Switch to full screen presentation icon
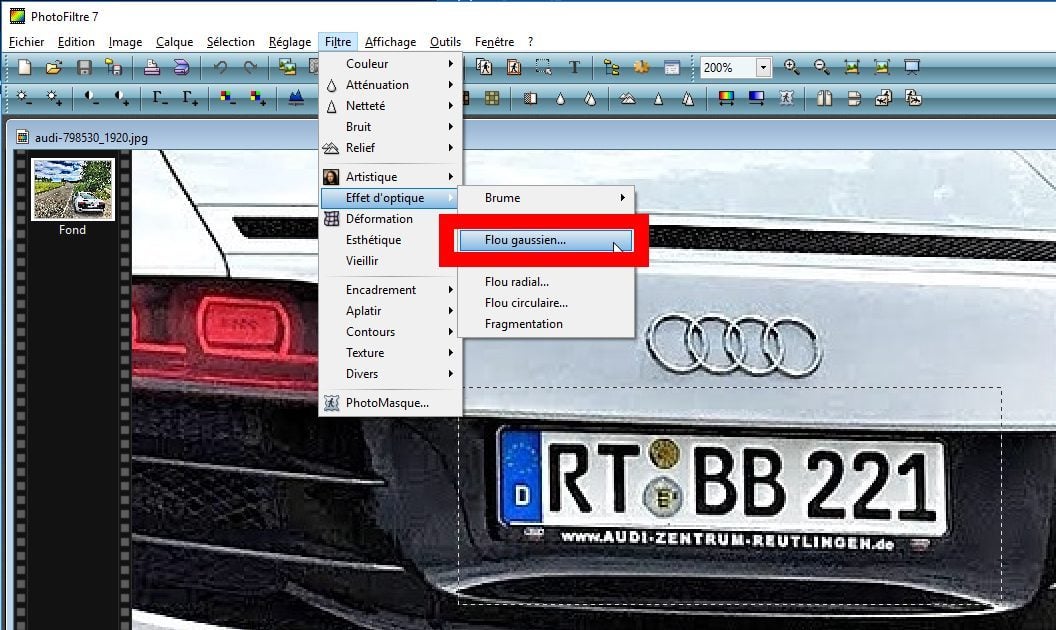The image size is (1056, 630). click(912, 67)
